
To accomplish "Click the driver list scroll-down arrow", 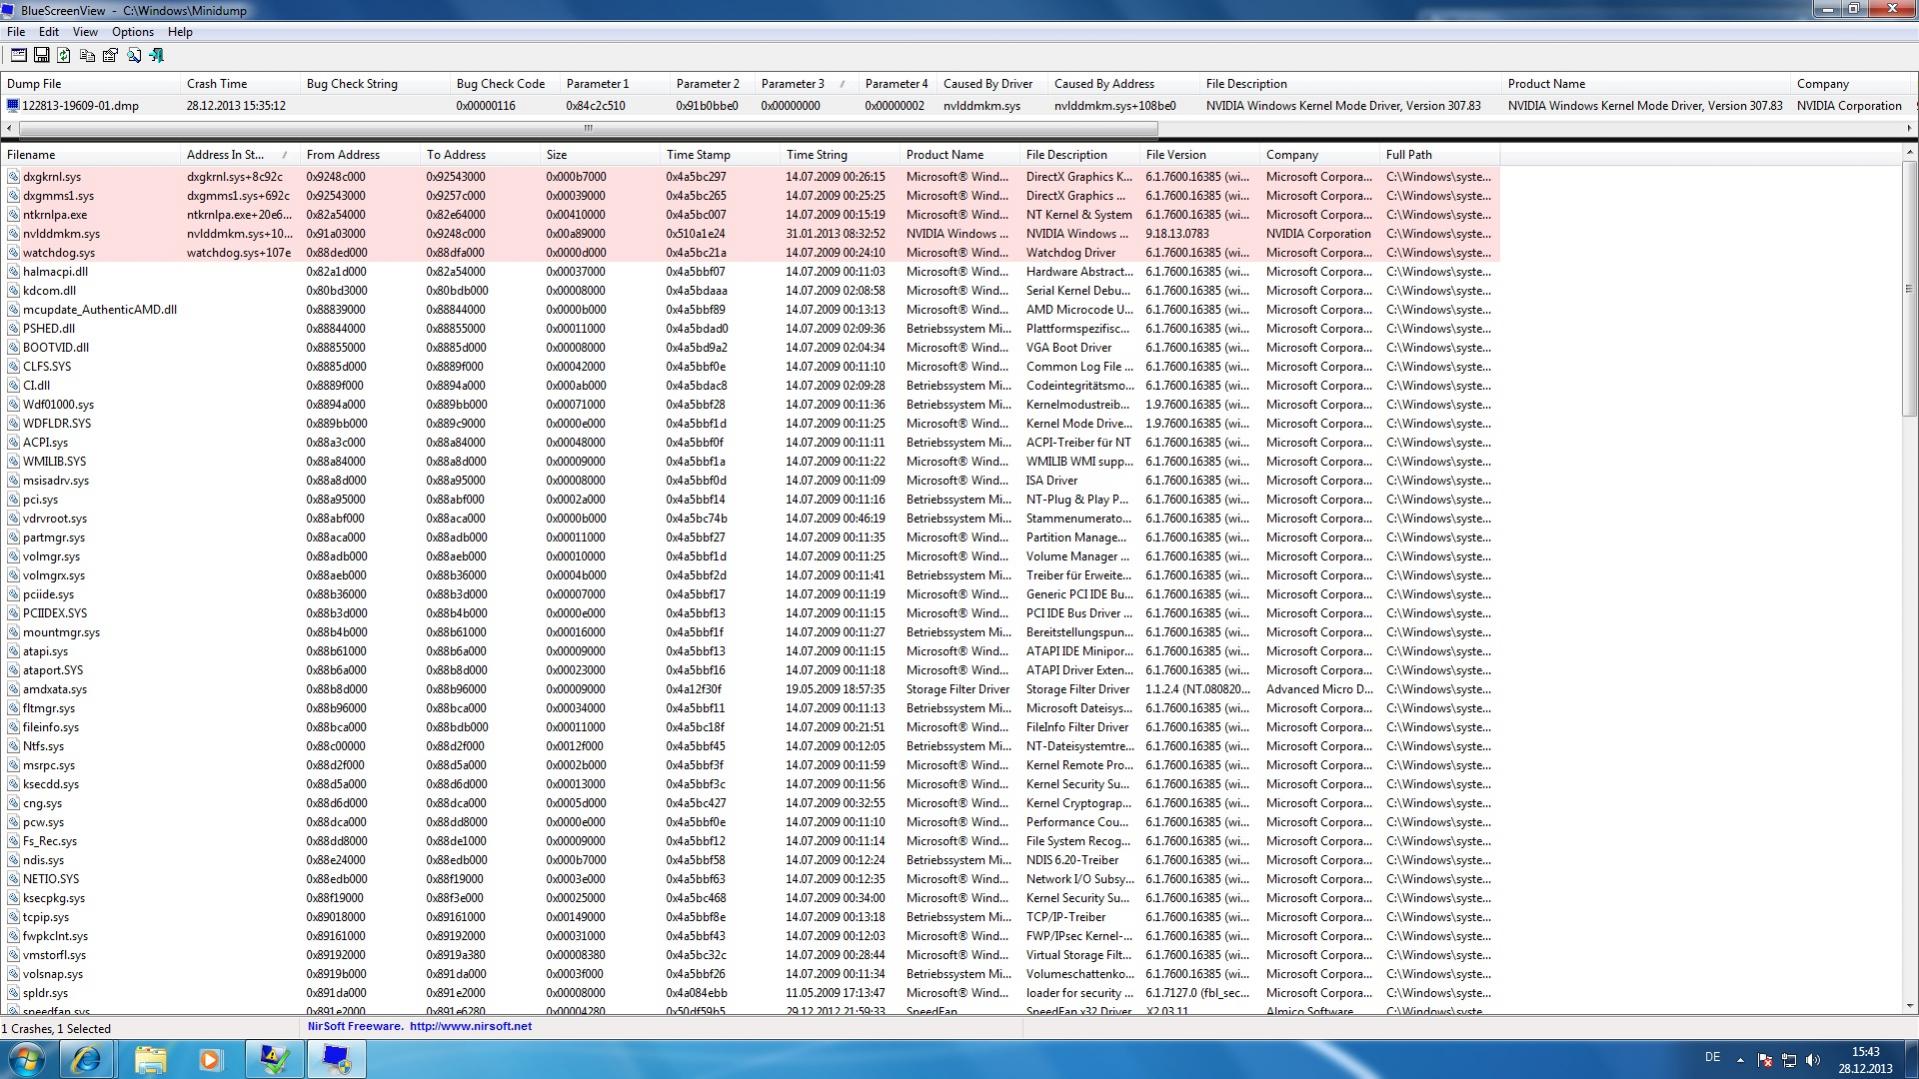I will [x=1910, y=1006].
